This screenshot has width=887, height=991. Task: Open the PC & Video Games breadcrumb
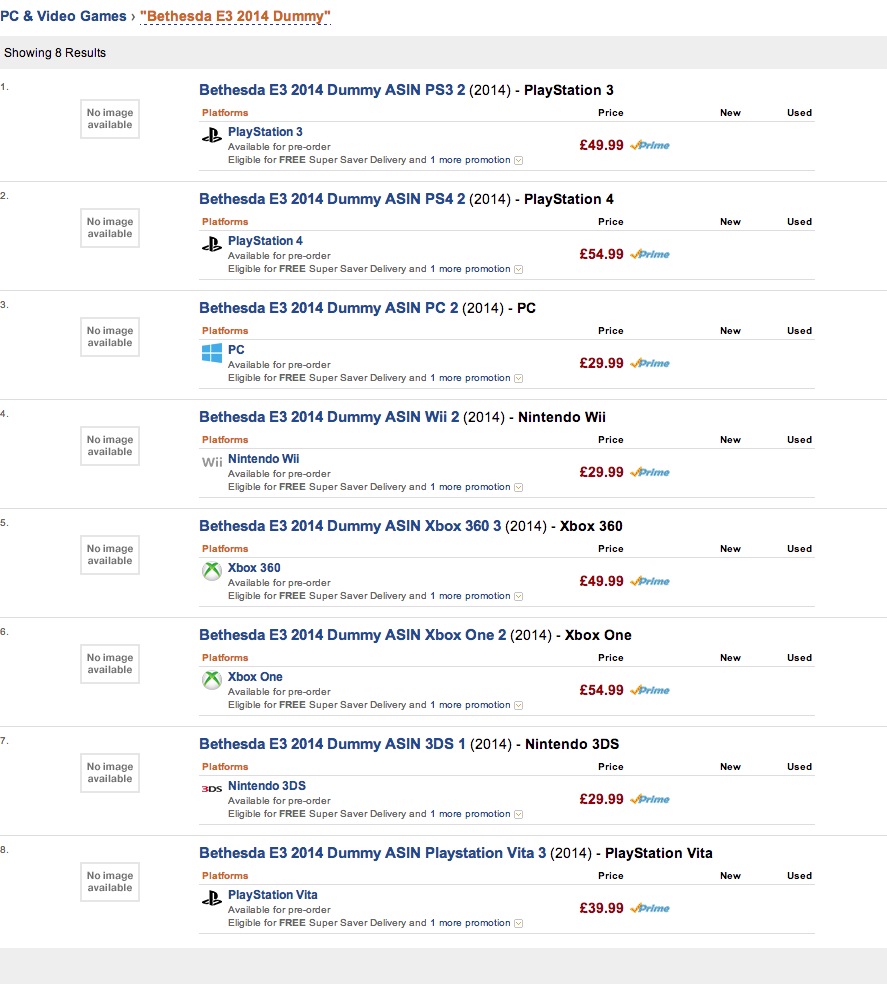pos(63,16)
